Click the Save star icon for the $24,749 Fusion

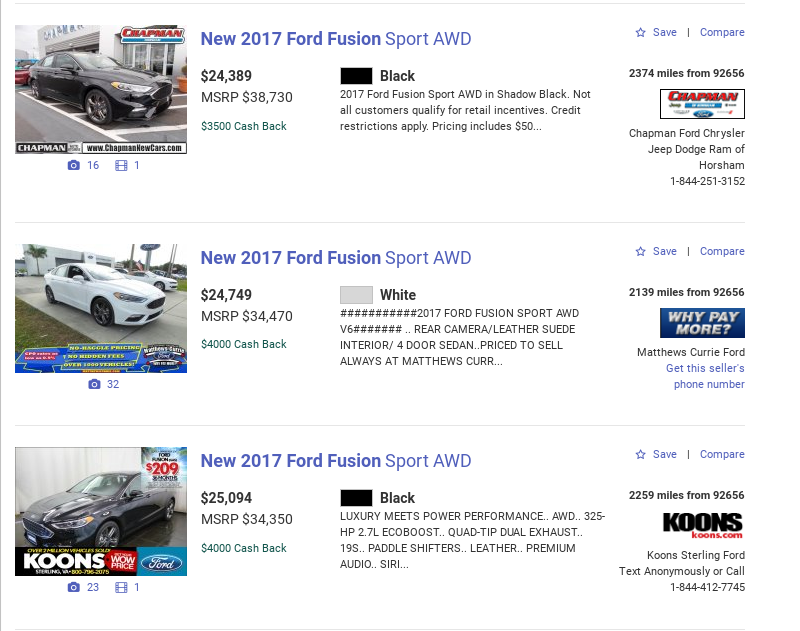[x=640, y=251]
